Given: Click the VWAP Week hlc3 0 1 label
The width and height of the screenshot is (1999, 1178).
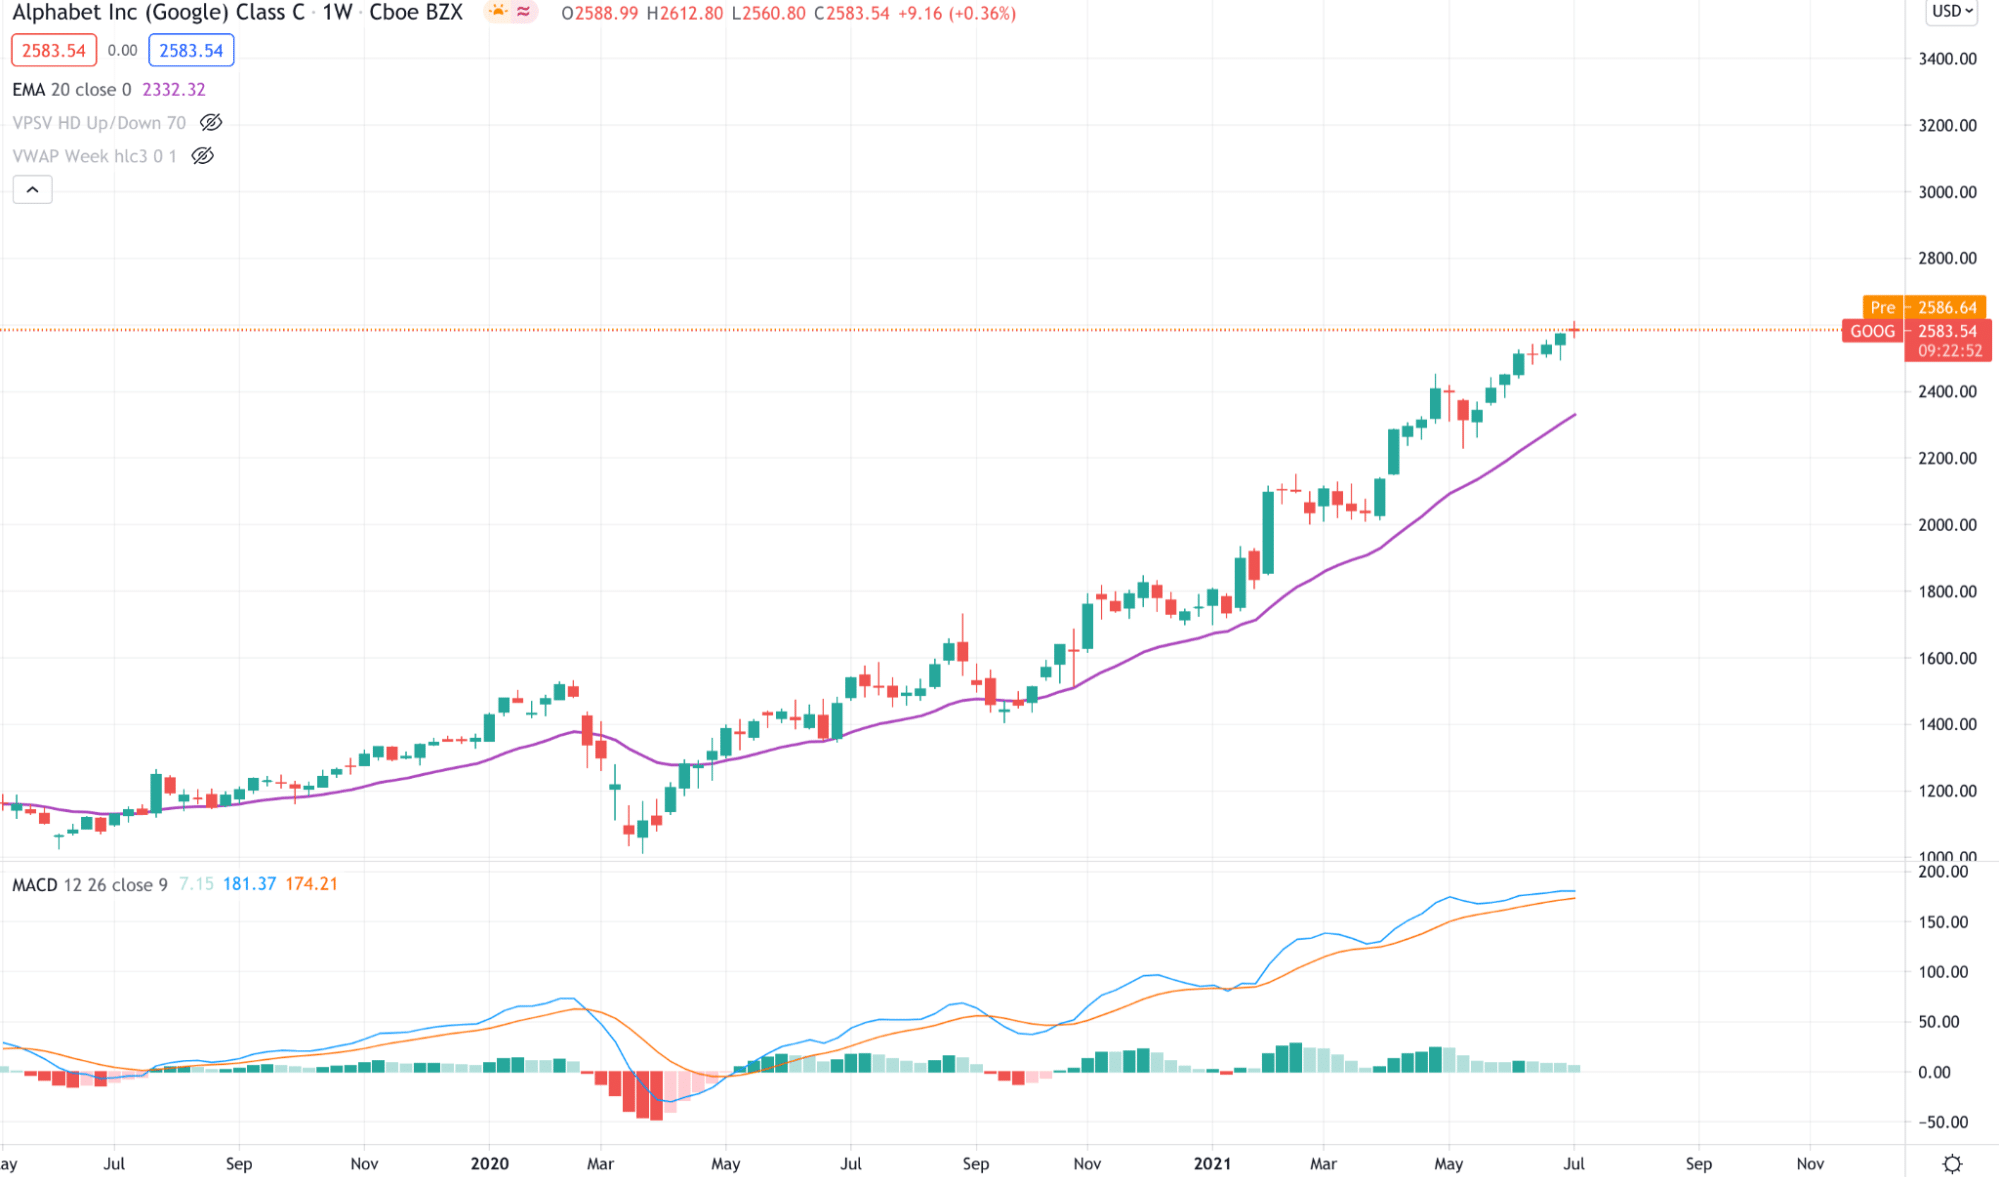Looking at the screenshot, I should point(95,156).
